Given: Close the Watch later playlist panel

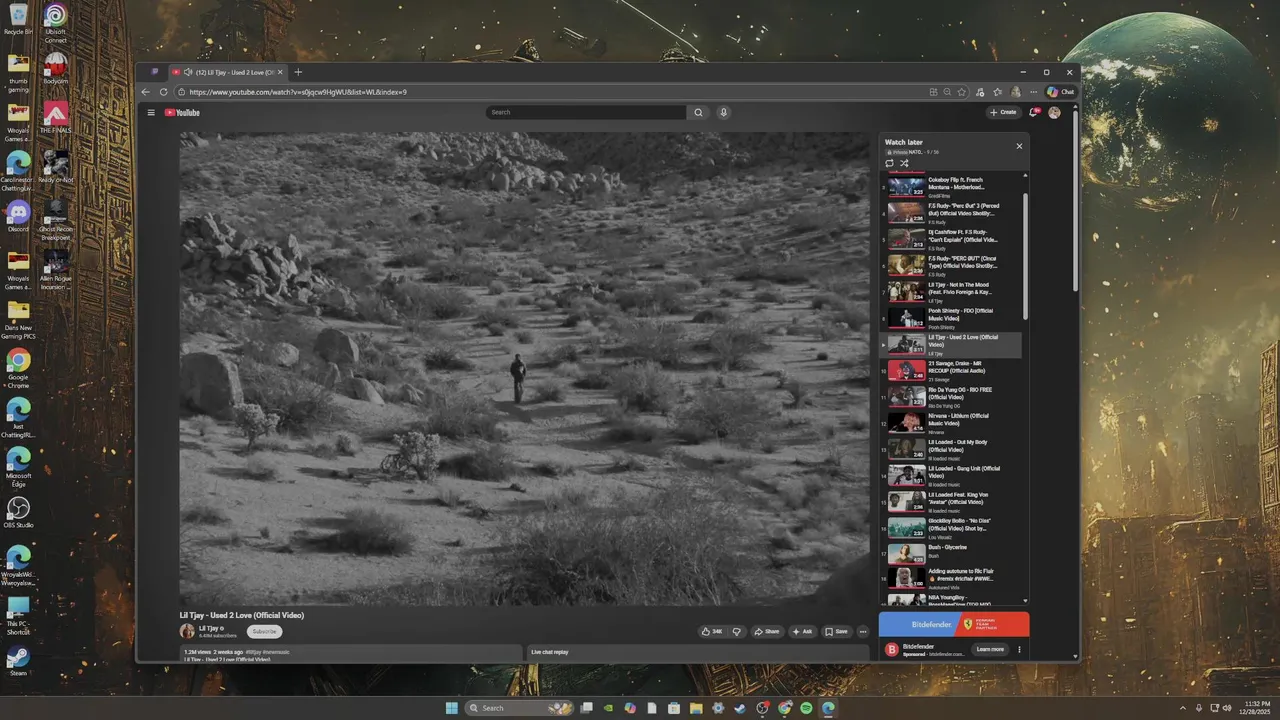Looking at the screenshot, I should point(1019,146).
